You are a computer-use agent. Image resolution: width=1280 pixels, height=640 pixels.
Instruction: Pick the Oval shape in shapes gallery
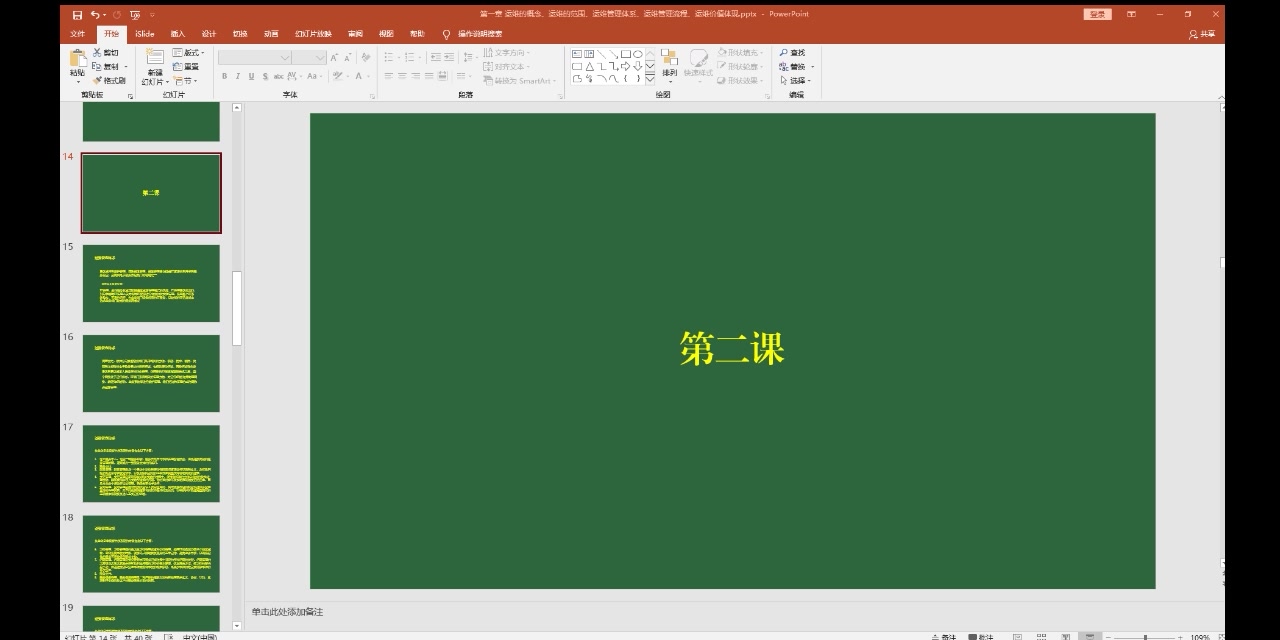point(638,54)
